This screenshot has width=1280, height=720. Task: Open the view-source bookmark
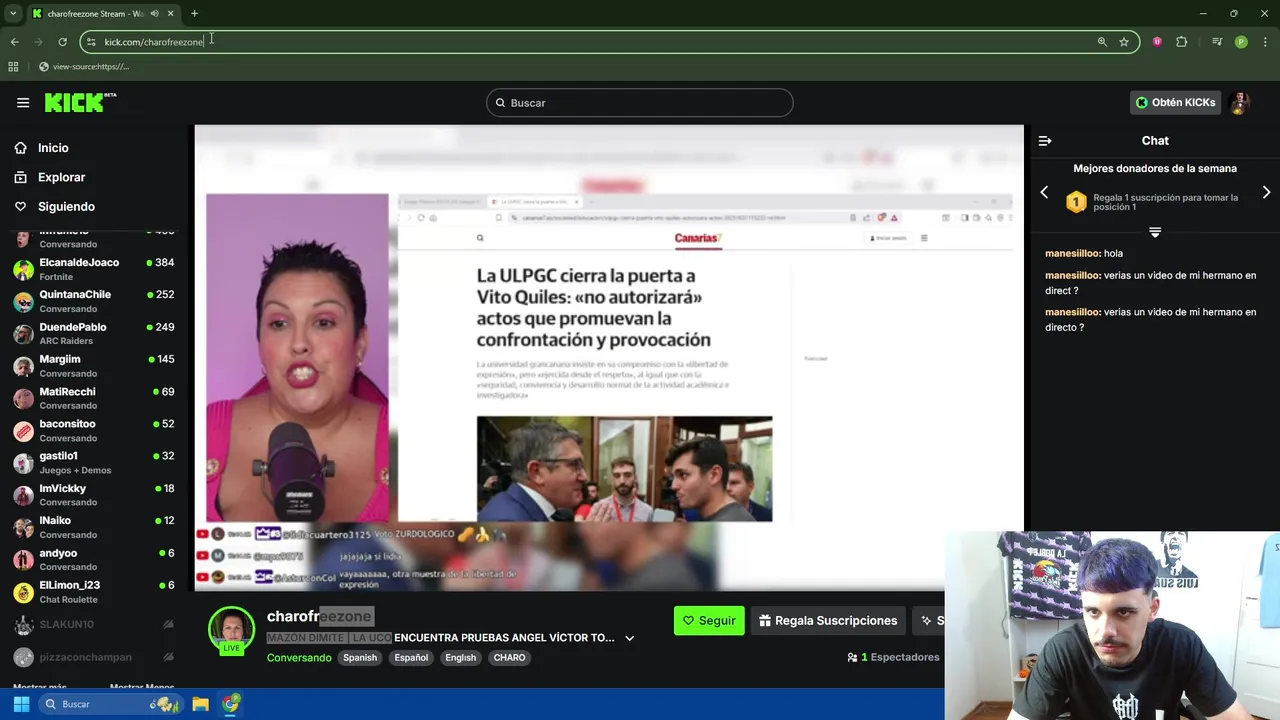click(x=84, y=67)
